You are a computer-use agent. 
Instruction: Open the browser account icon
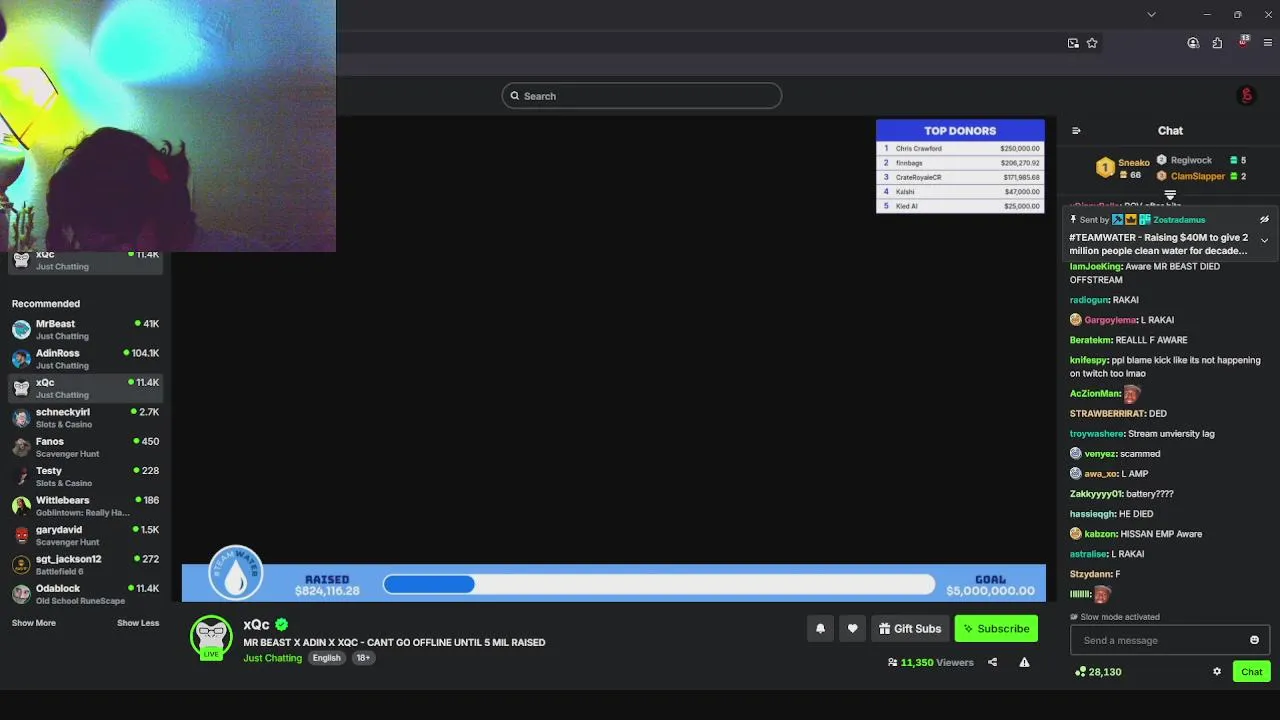point(1193,43)
